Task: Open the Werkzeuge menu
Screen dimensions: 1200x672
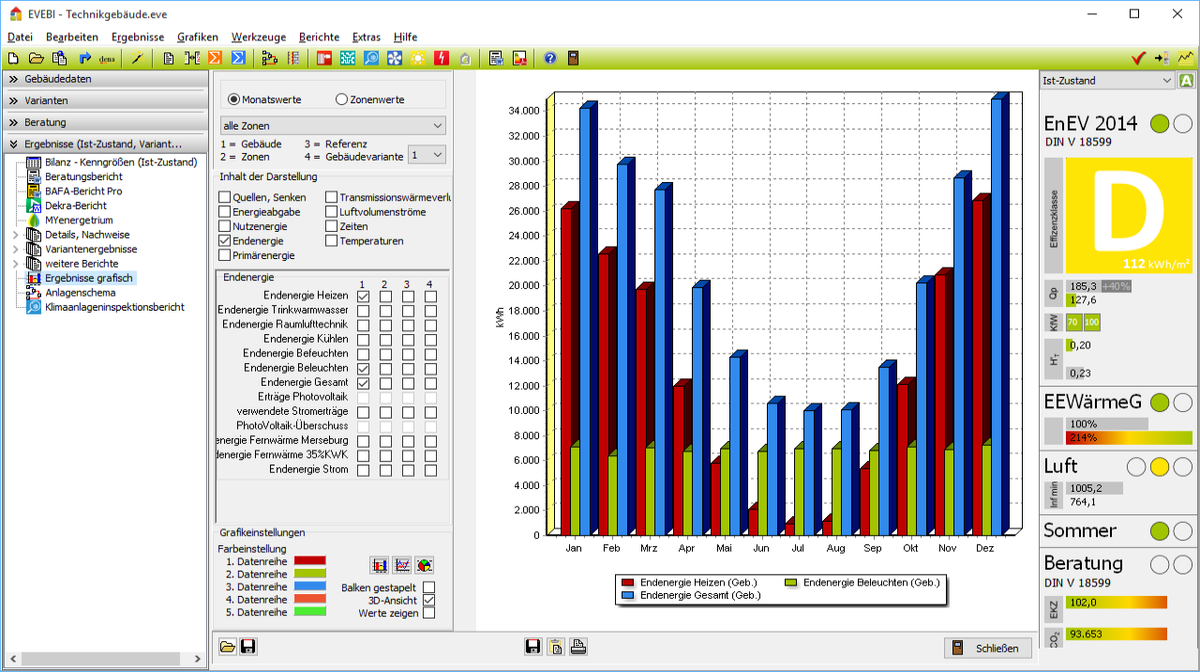Action: (258, 37)
